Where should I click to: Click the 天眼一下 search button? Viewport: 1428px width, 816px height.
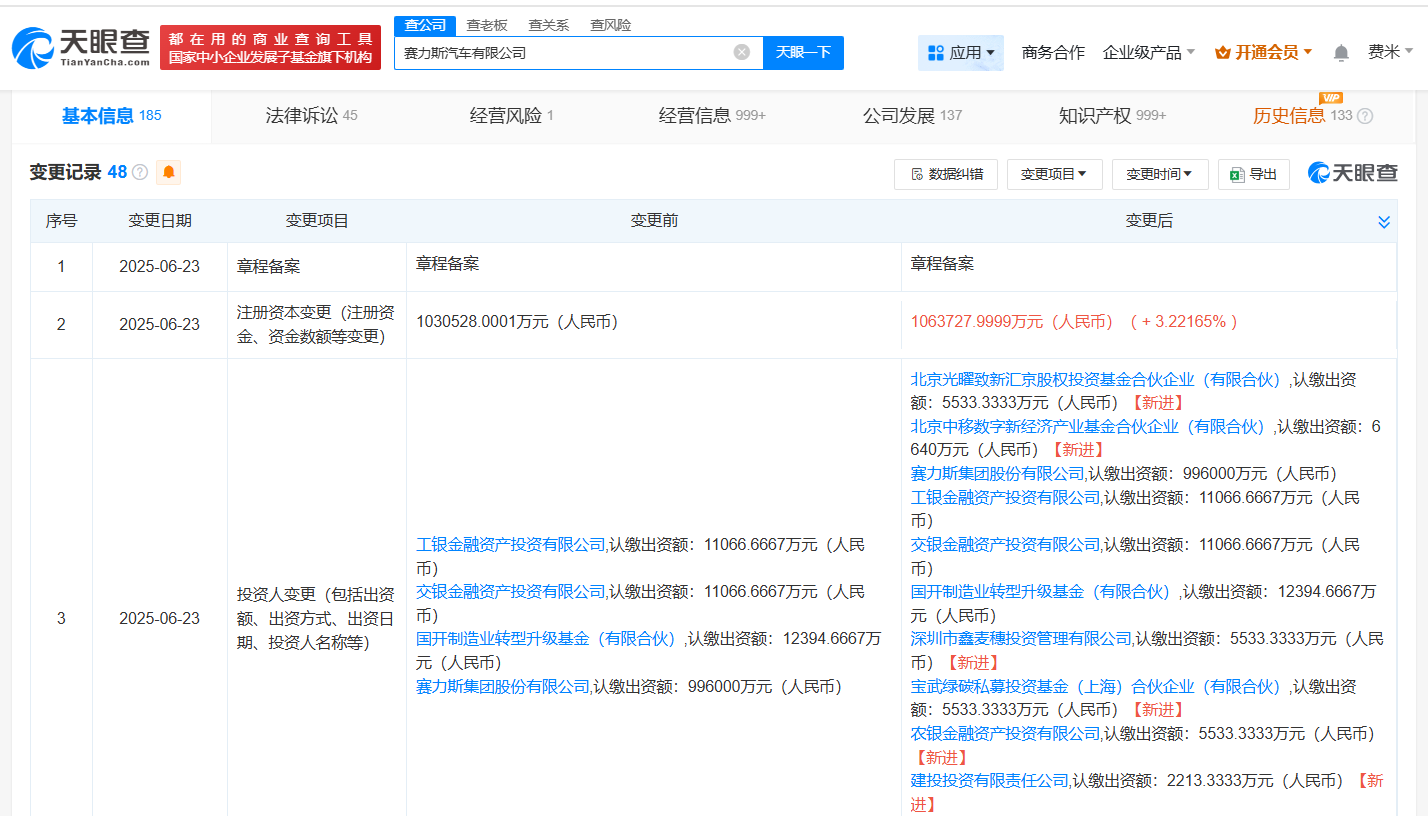pyautogui.click(x=803, y=52)
